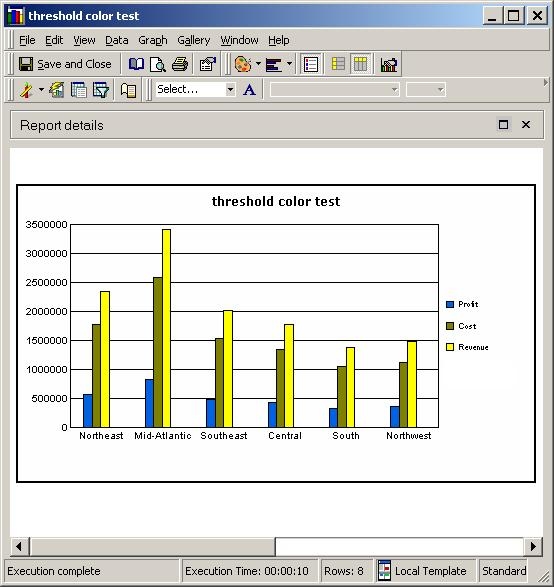554x587 pixels.
Task: Open the dropdown arrow beside the palette icon
Action: point(258,64)
